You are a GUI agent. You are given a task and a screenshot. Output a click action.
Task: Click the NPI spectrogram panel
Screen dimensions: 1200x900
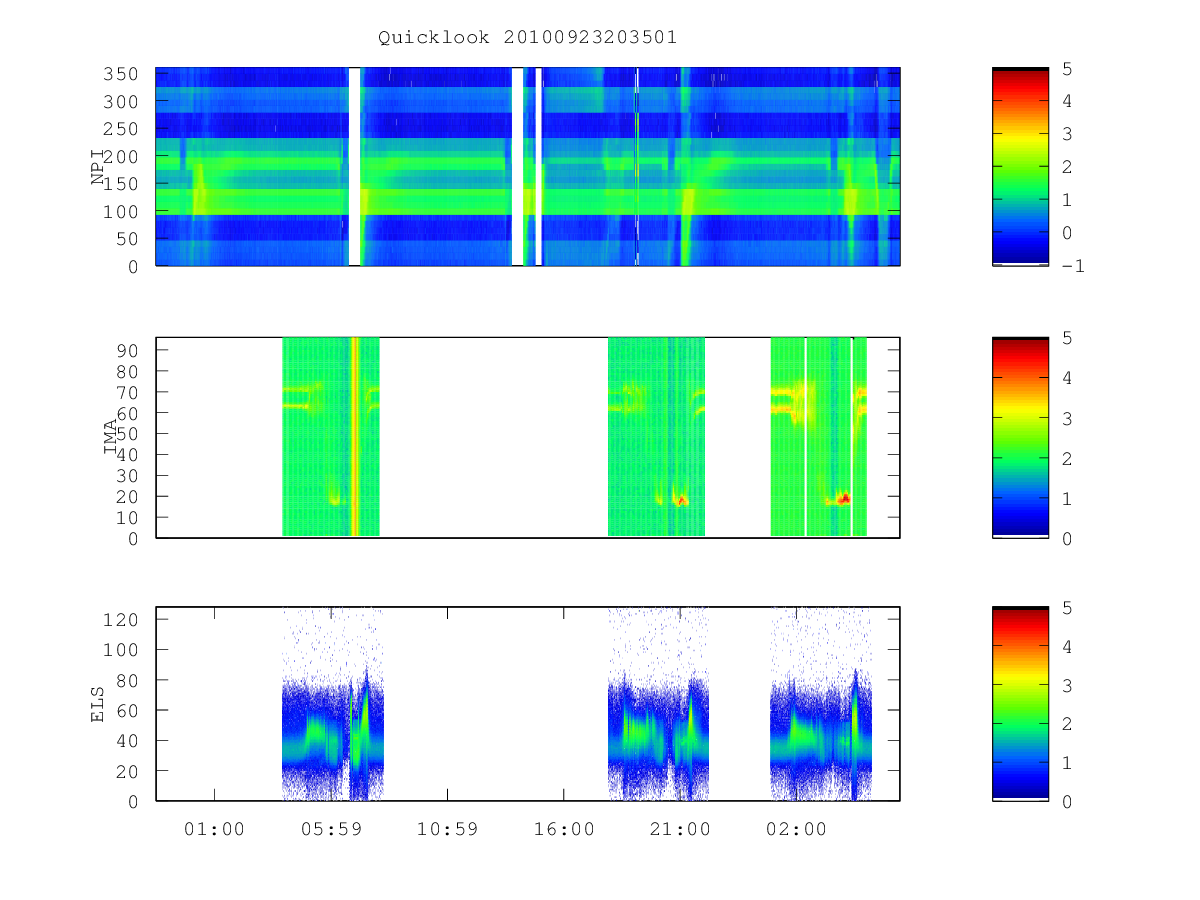[528, 167]
